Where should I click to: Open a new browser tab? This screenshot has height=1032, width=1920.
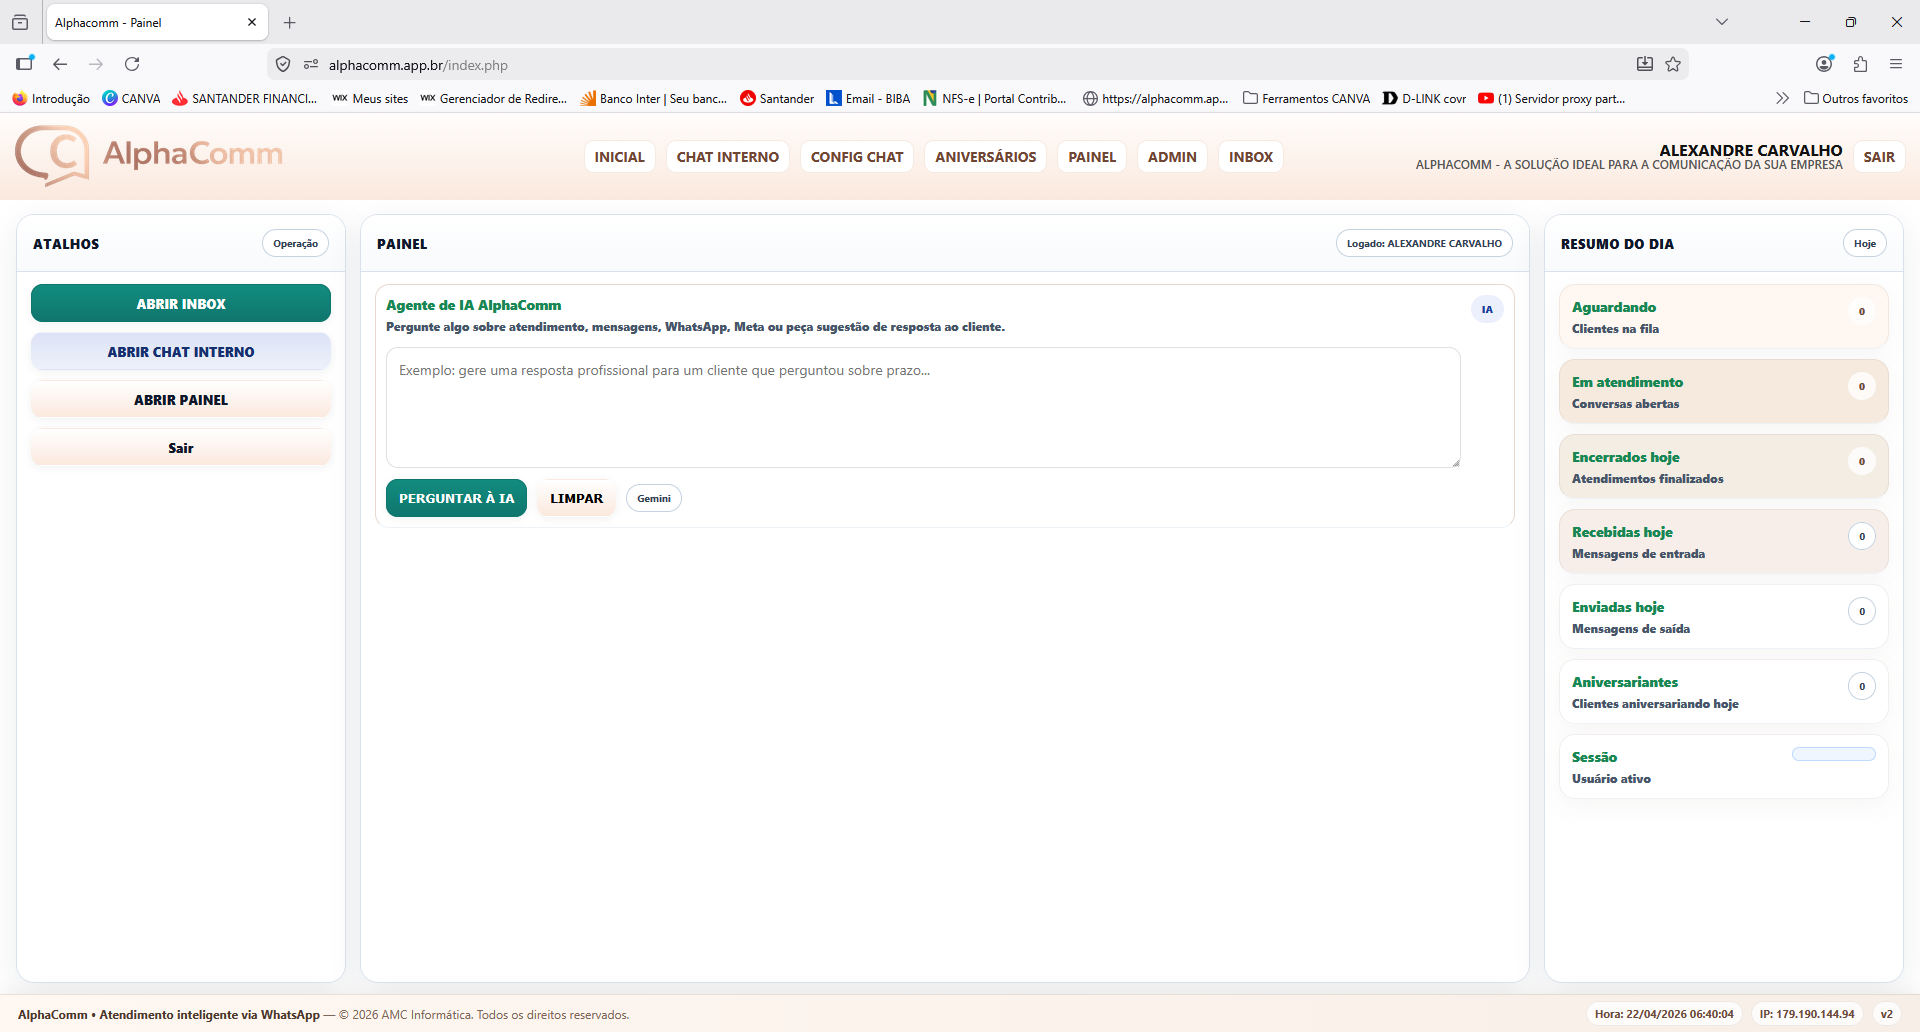pyautogui.click(x=290, y=22)
